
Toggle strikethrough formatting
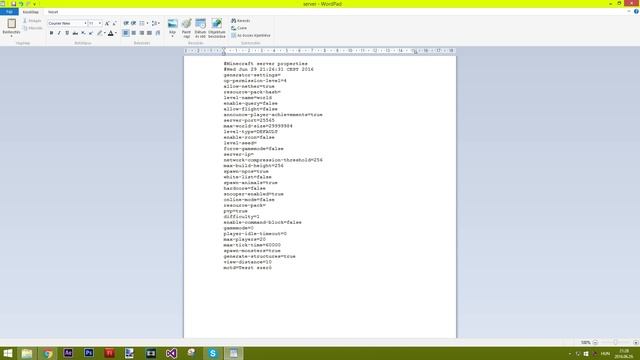pos(75,33)
